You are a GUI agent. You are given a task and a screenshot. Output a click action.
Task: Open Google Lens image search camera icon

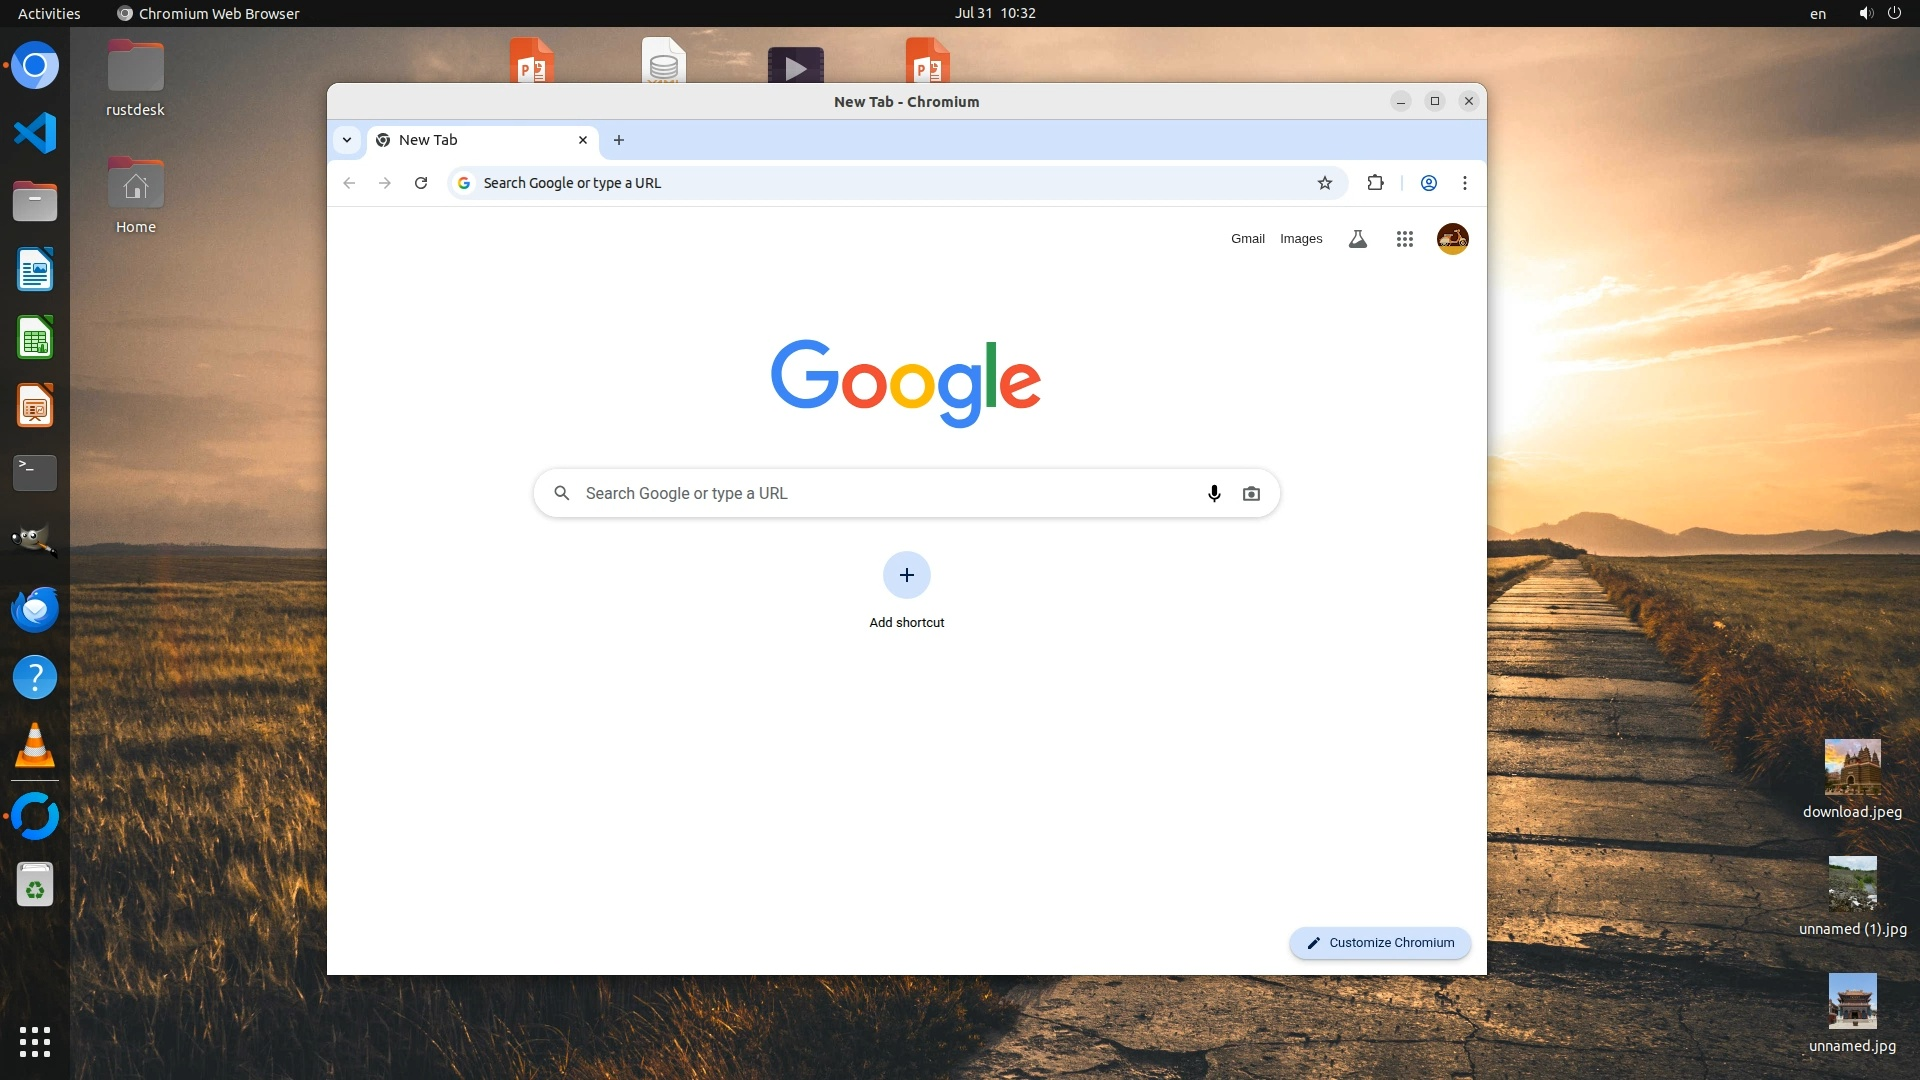coord(1251,493)
